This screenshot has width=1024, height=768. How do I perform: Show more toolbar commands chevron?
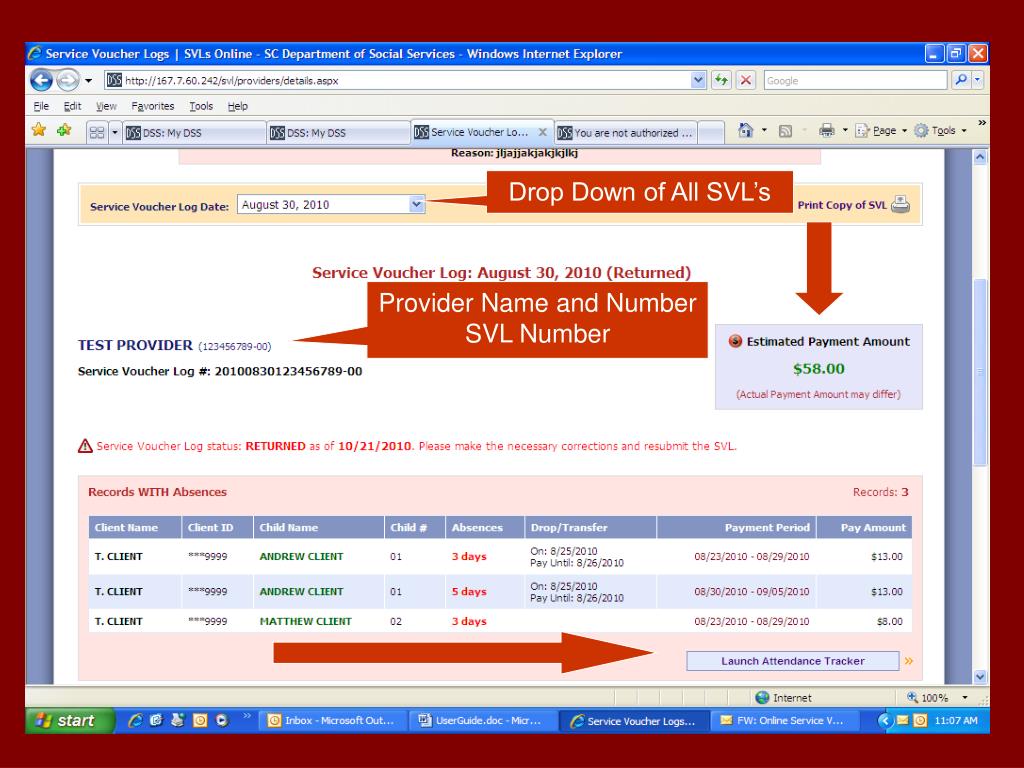982,123
